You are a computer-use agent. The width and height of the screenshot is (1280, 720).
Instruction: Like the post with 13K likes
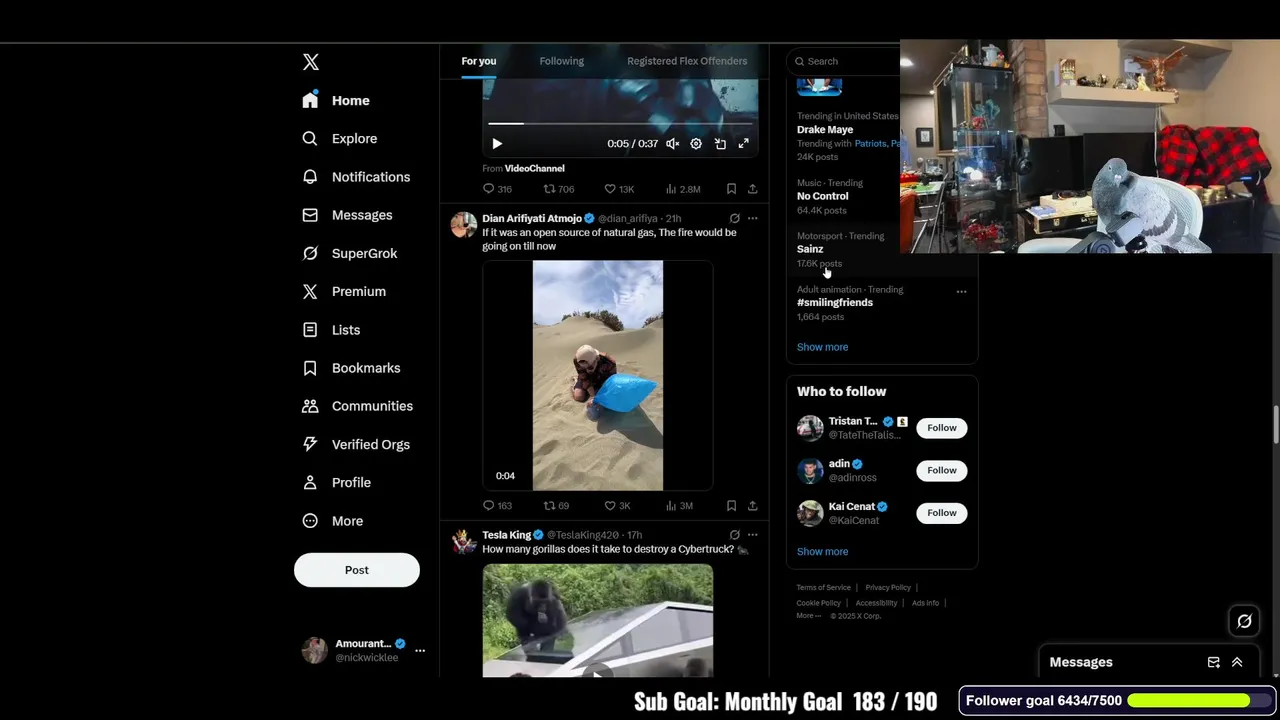[x=619, y=189]
